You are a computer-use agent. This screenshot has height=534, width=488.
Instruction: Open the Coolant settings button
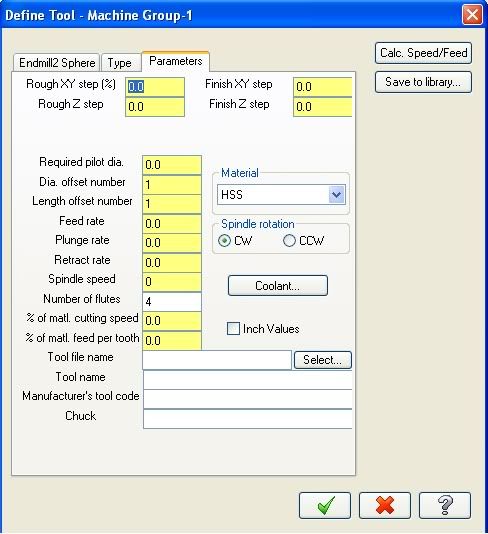coord(278,285)
